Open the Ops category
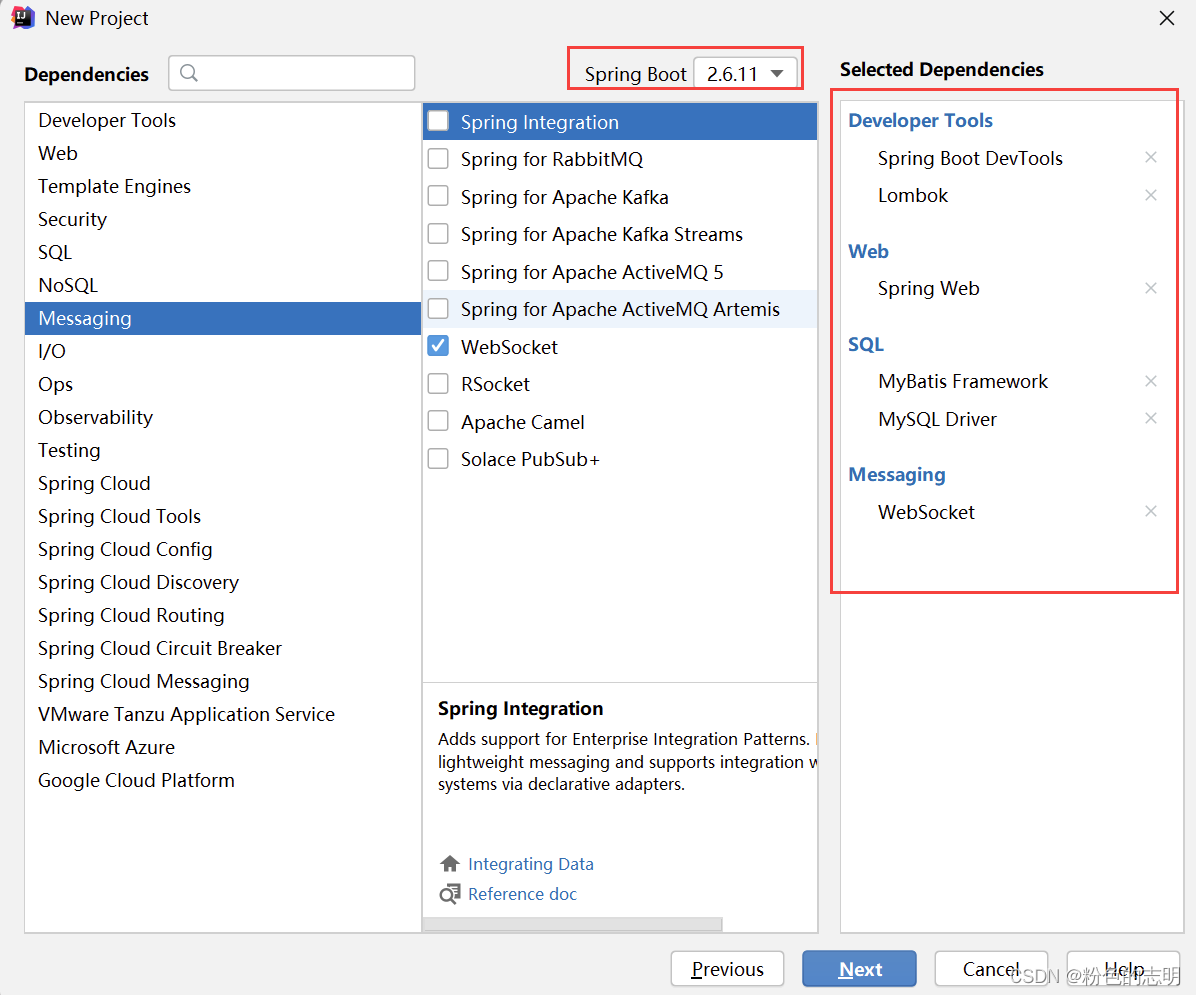This screenshot has width=1196, height=995. tap(223, 384)
